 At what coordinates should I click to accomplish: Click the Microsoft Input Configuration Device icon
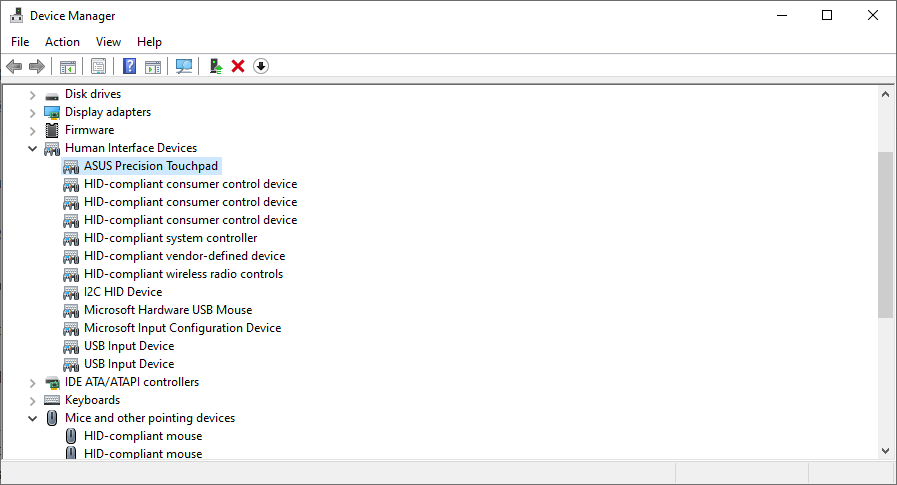(71, 328)
